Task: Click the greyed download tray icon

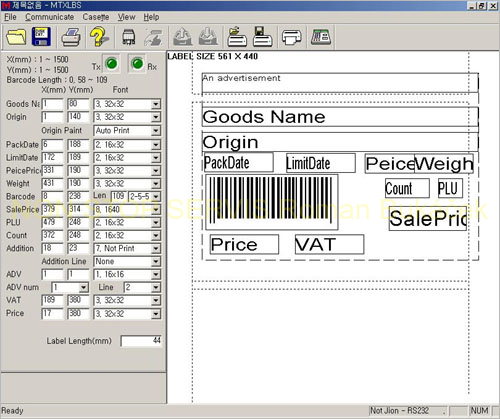Action: click(x=208, y=37)
